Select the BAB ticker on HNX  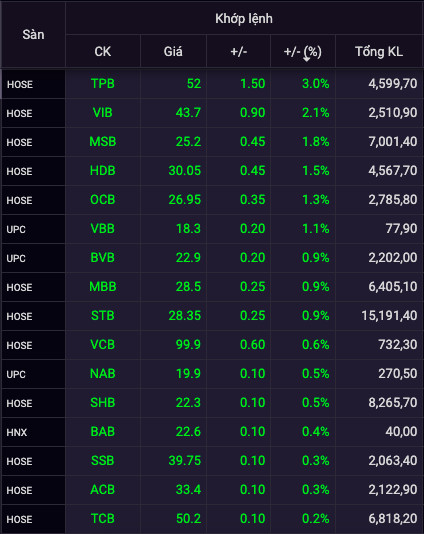click(103, 431)
